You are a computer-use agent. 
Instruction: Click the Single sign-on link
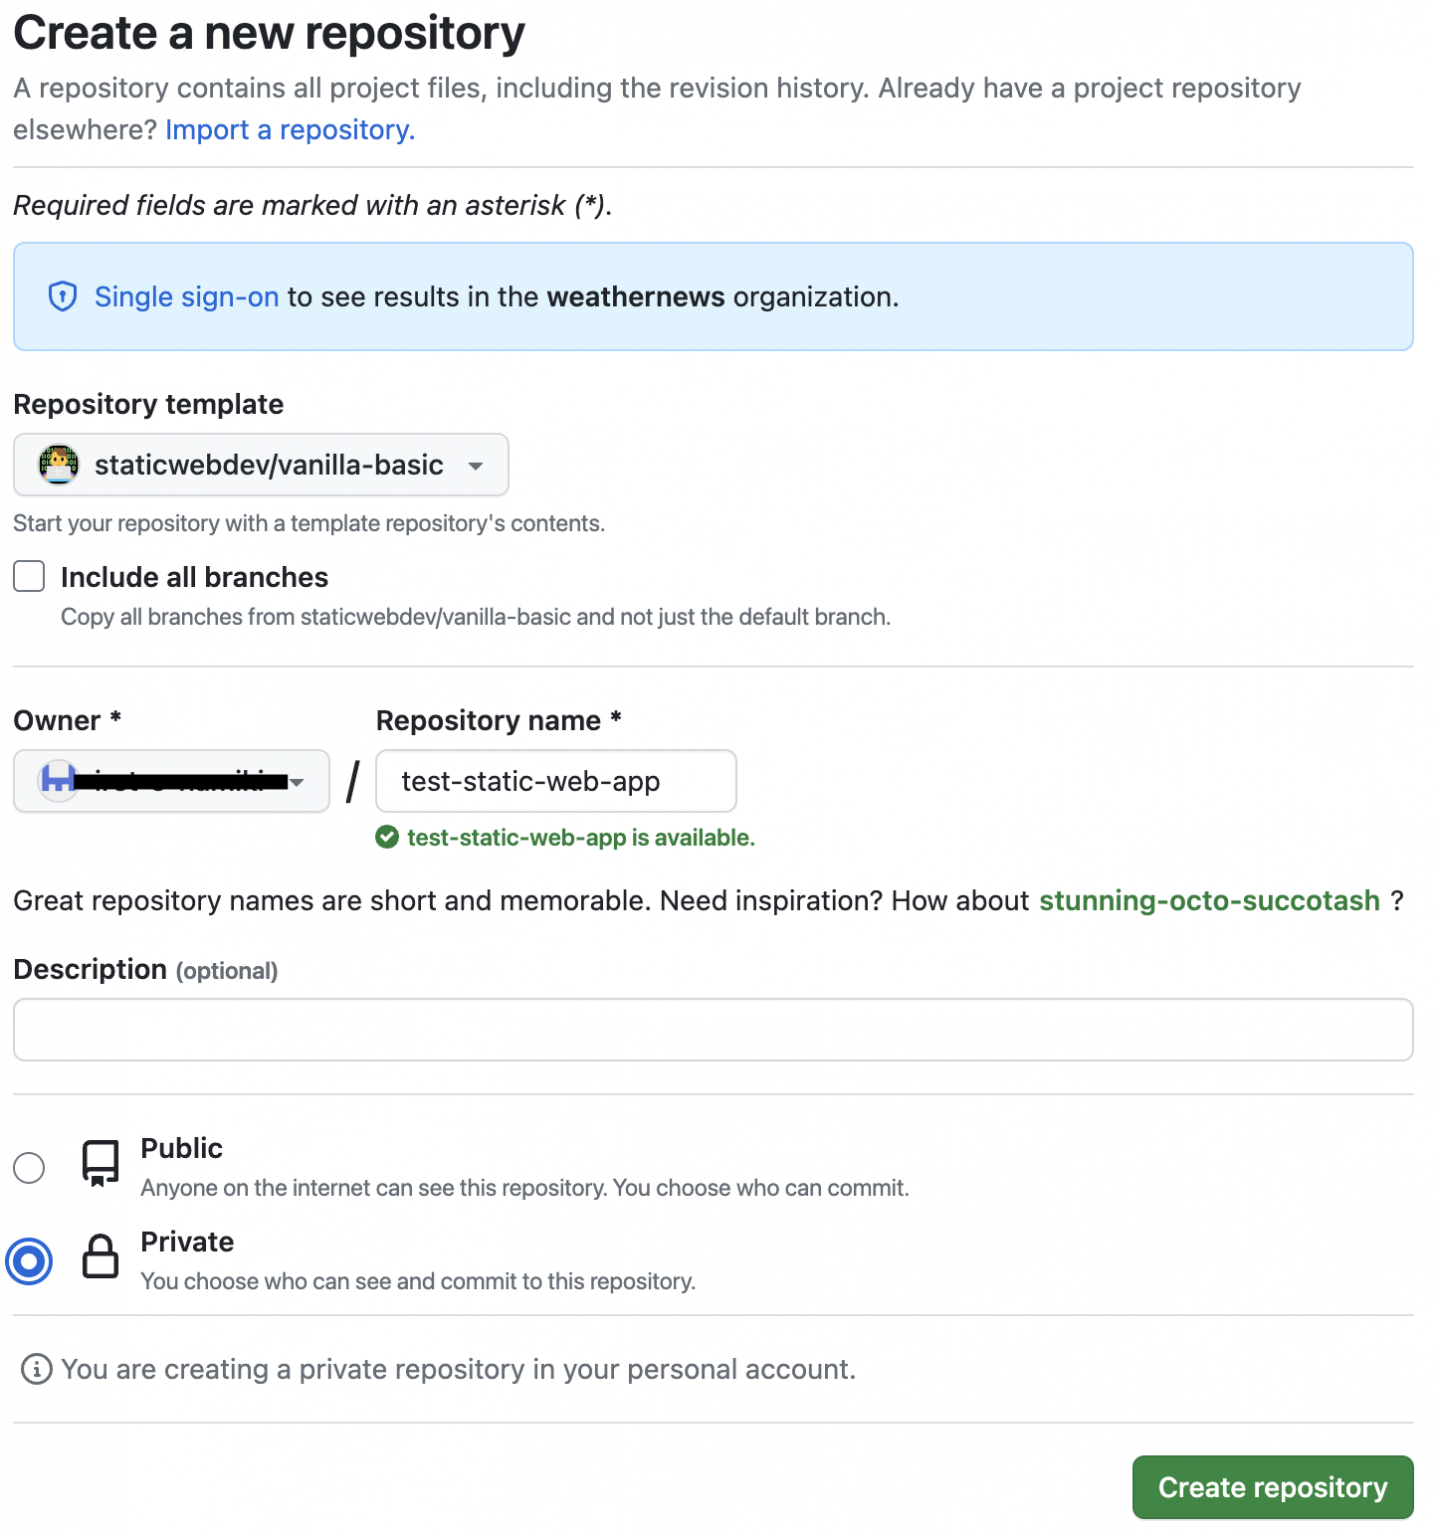(x=186, y=297)
